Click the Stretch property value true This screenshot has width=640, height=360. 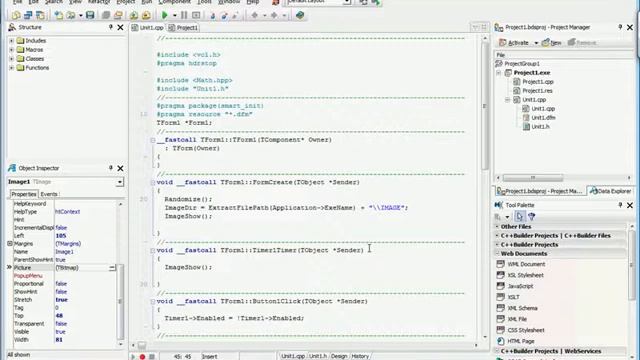point(62,300)
